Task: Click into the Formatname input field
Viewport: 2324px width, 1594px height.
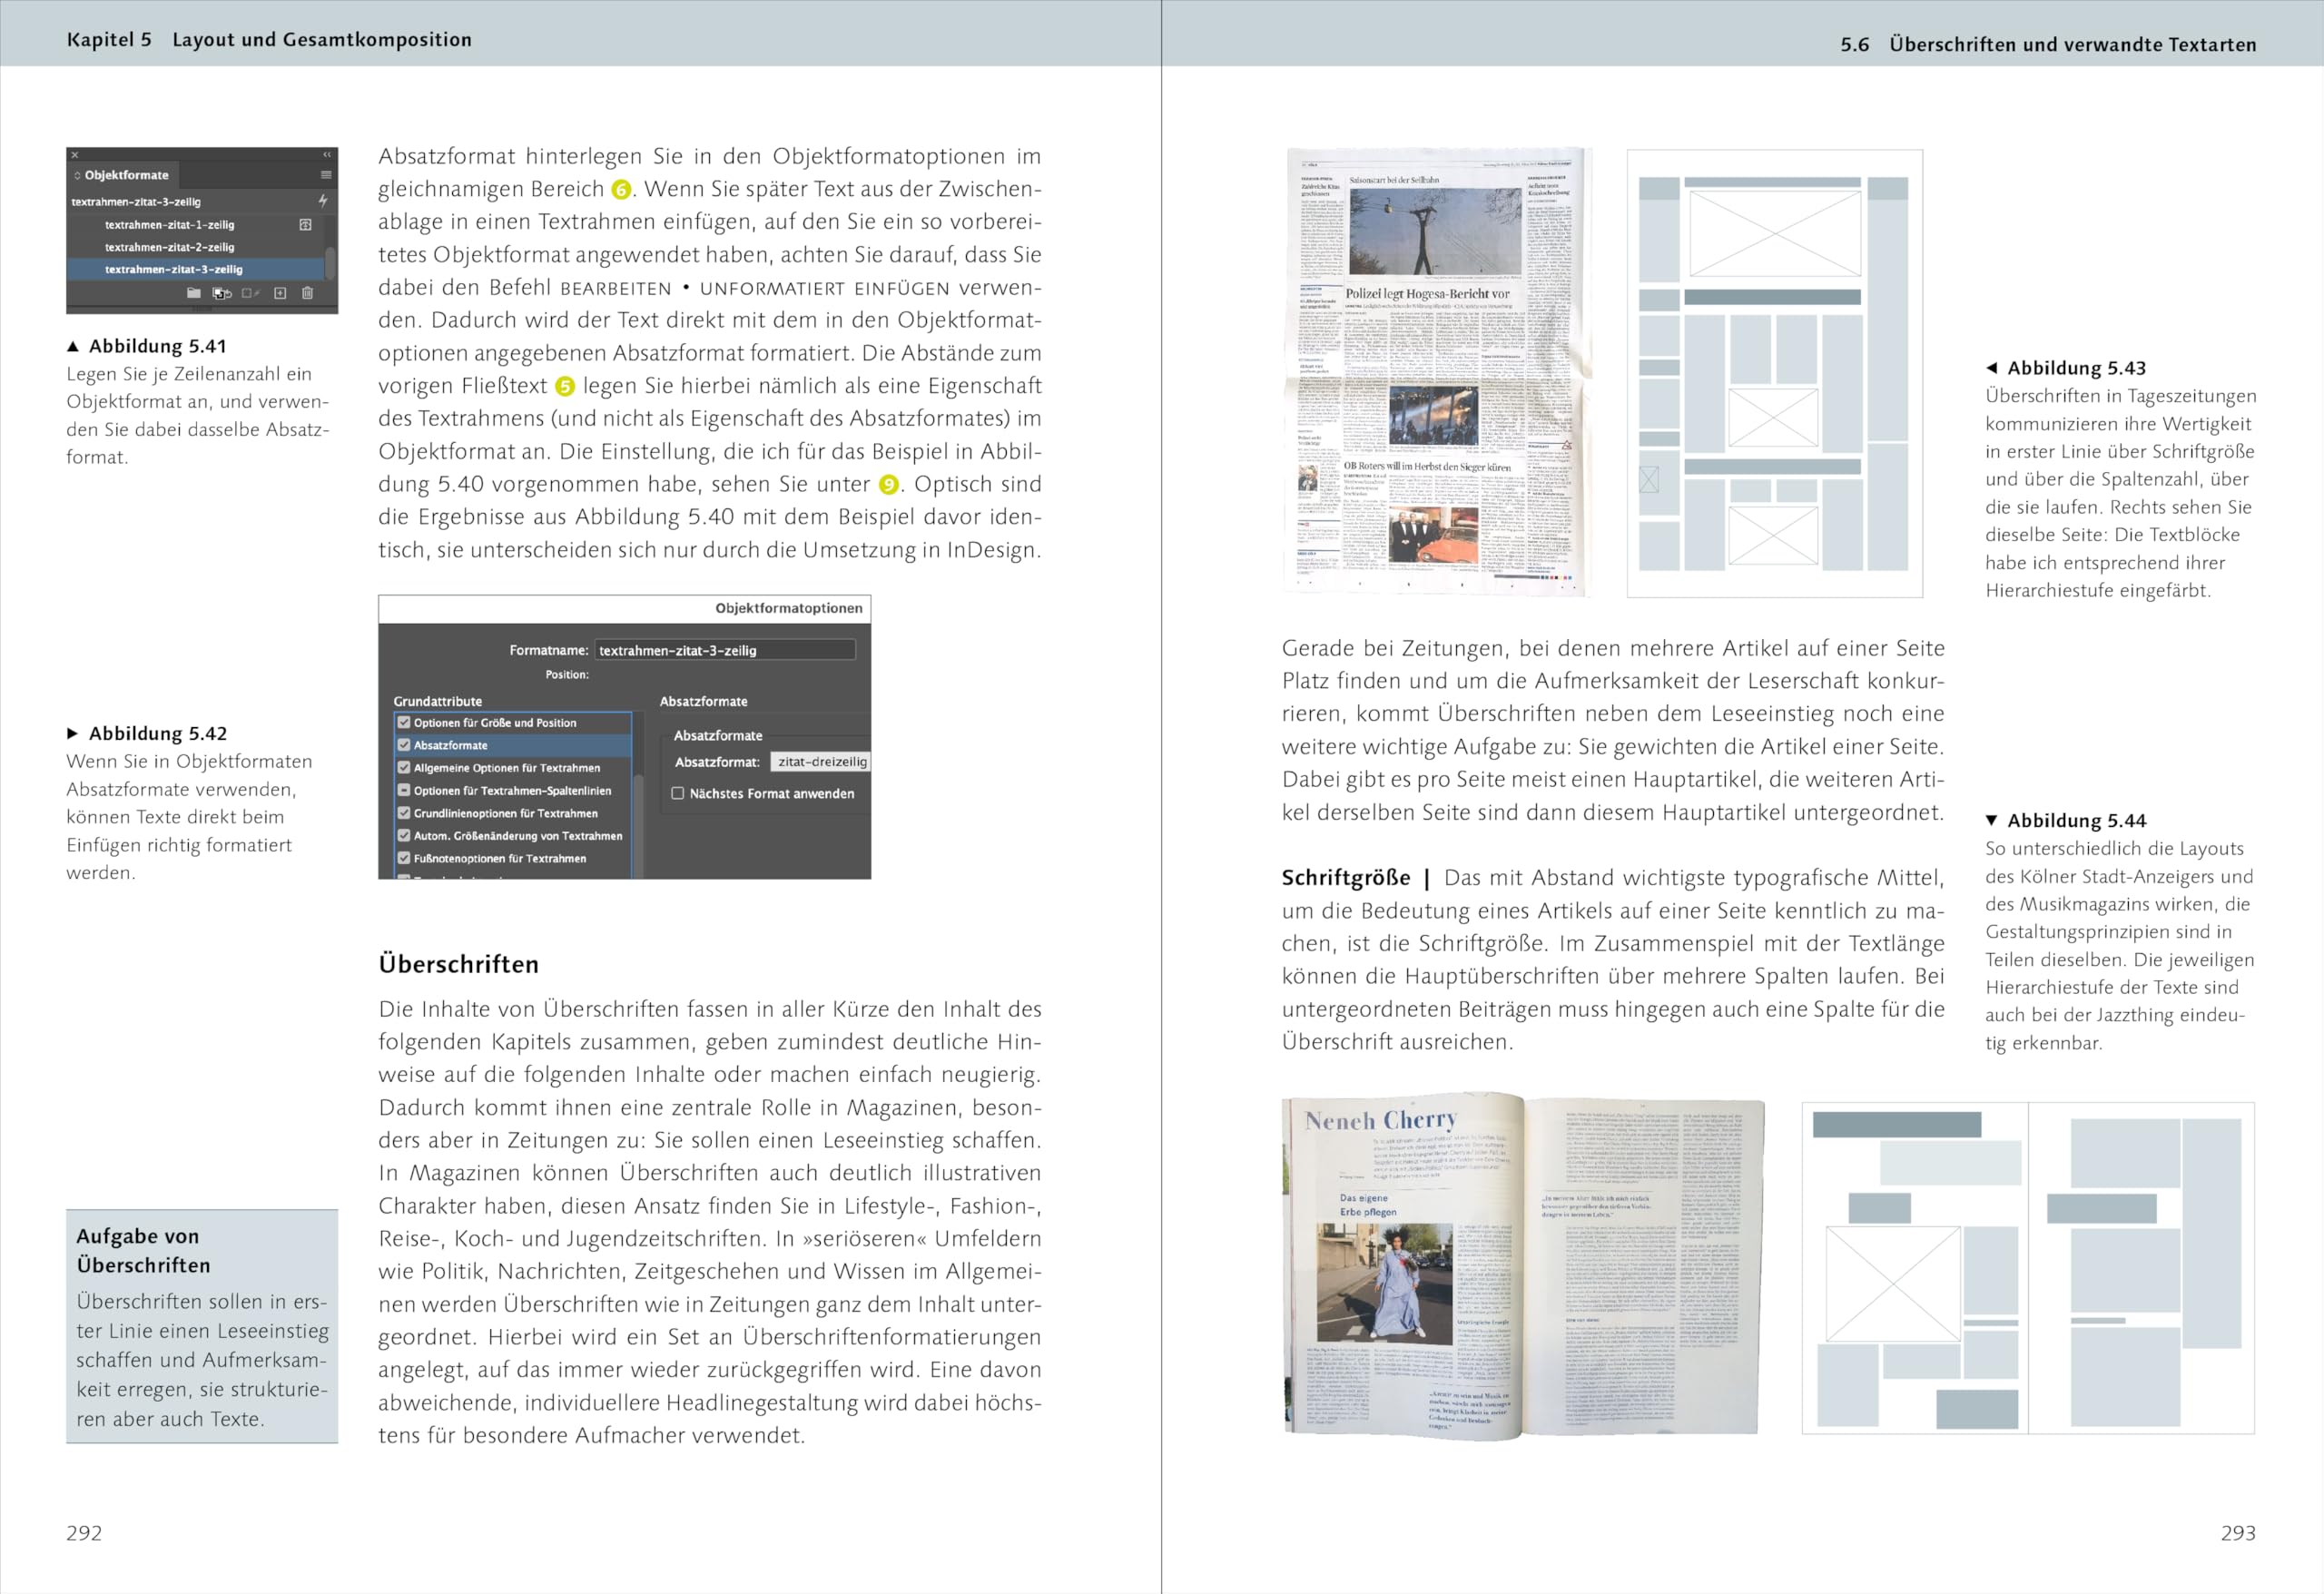Action: click(725, 650)
